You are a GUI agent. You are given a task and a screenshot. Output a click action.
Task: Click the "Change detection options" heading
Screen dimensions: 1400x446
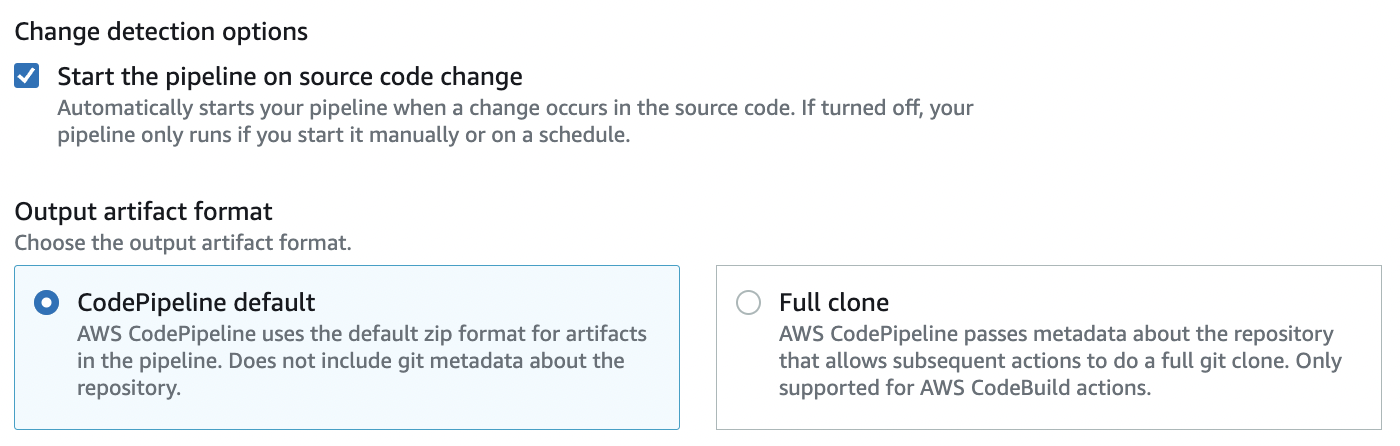coord(161,32)
